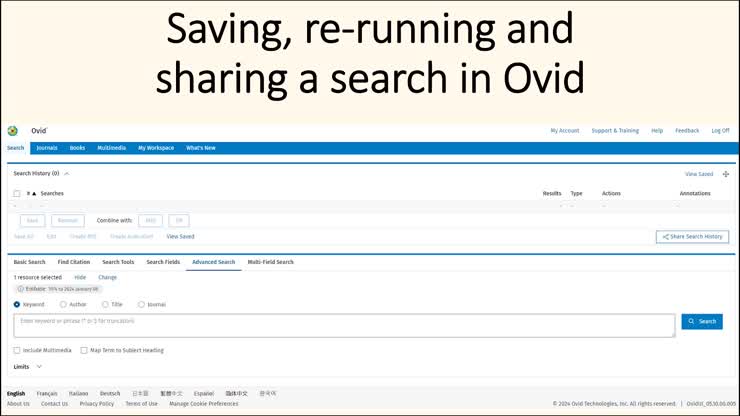This screenshot has height=416, width=740.
Task: Select the Journal radio button
Action: 141,305
